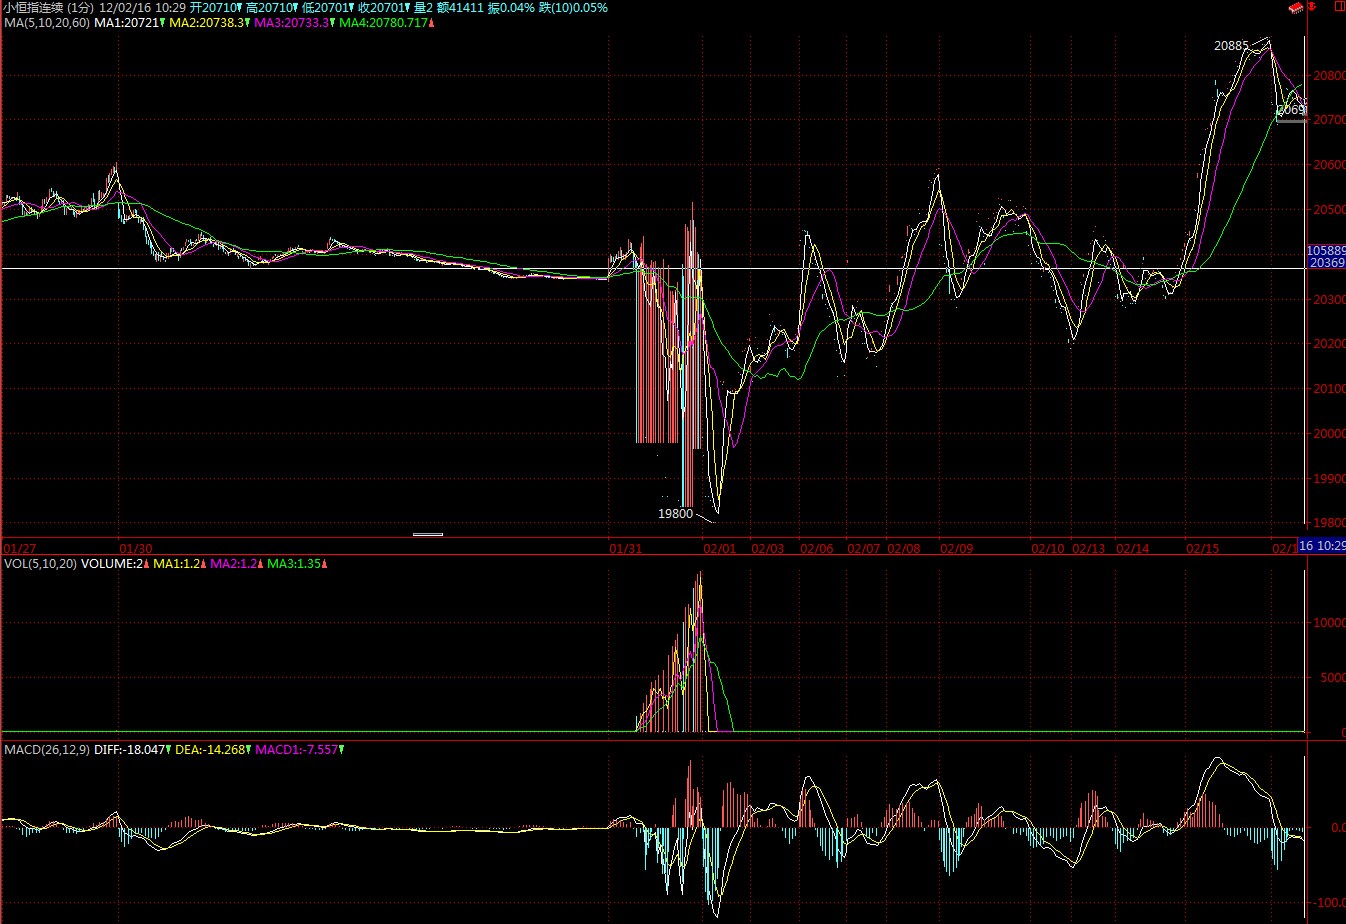Image resolution: width=1346 pixels, height=924 pixels.
Task: Select the 02/09 date on time axis
Action: (x=956, y=548)
